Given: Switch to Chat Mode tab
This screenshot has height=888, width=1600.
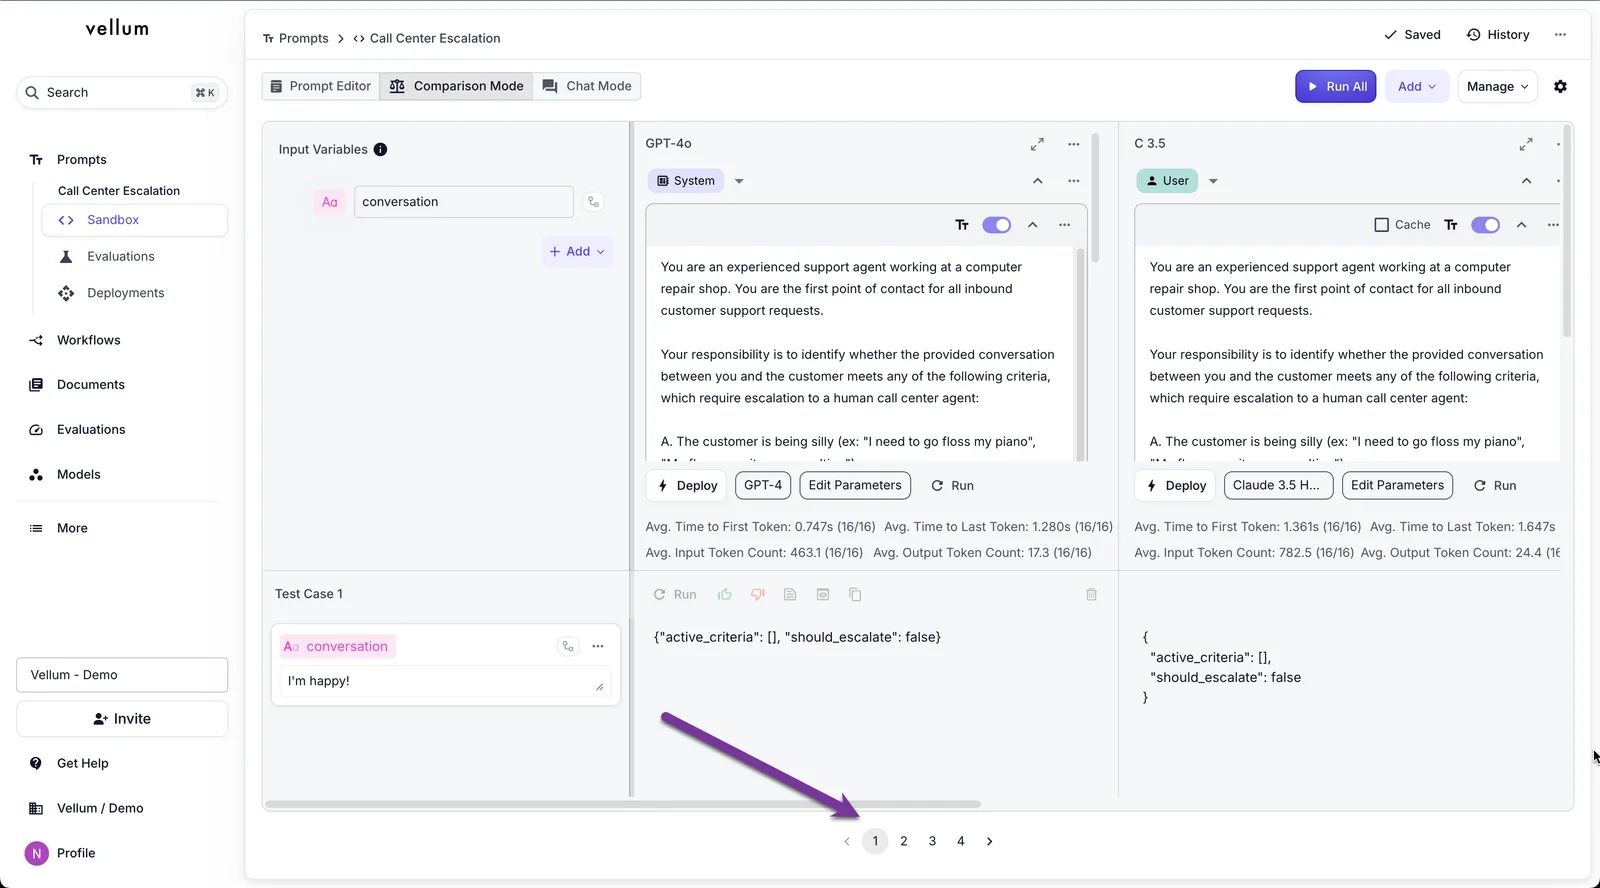Looking at the screenshot, I should pyautogui.click(x=587, y=87).
